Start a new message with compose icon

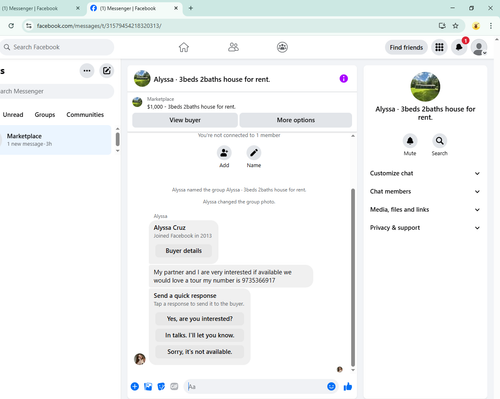[107, 71]
